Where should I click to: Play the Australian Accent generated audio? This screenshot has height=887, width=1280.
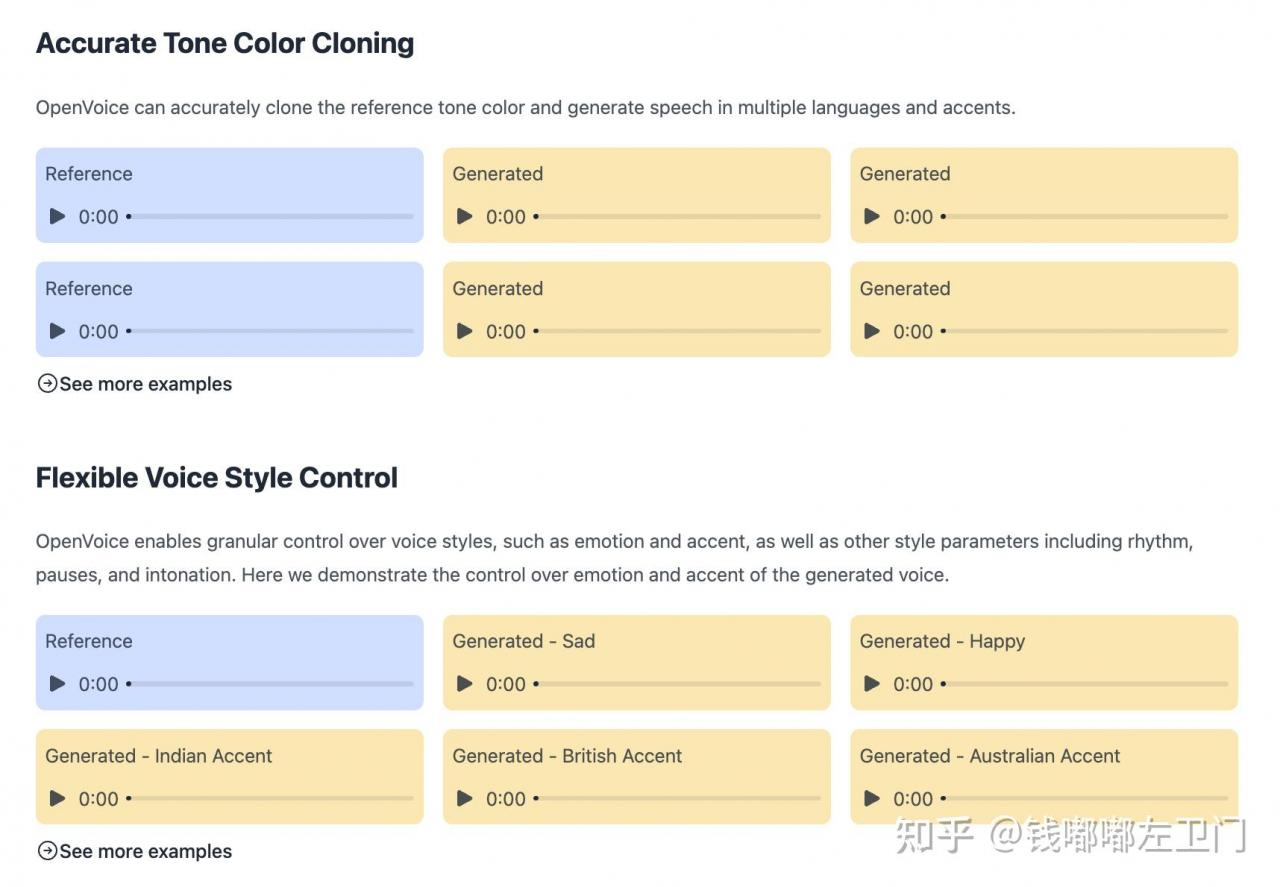click(872, 798)
